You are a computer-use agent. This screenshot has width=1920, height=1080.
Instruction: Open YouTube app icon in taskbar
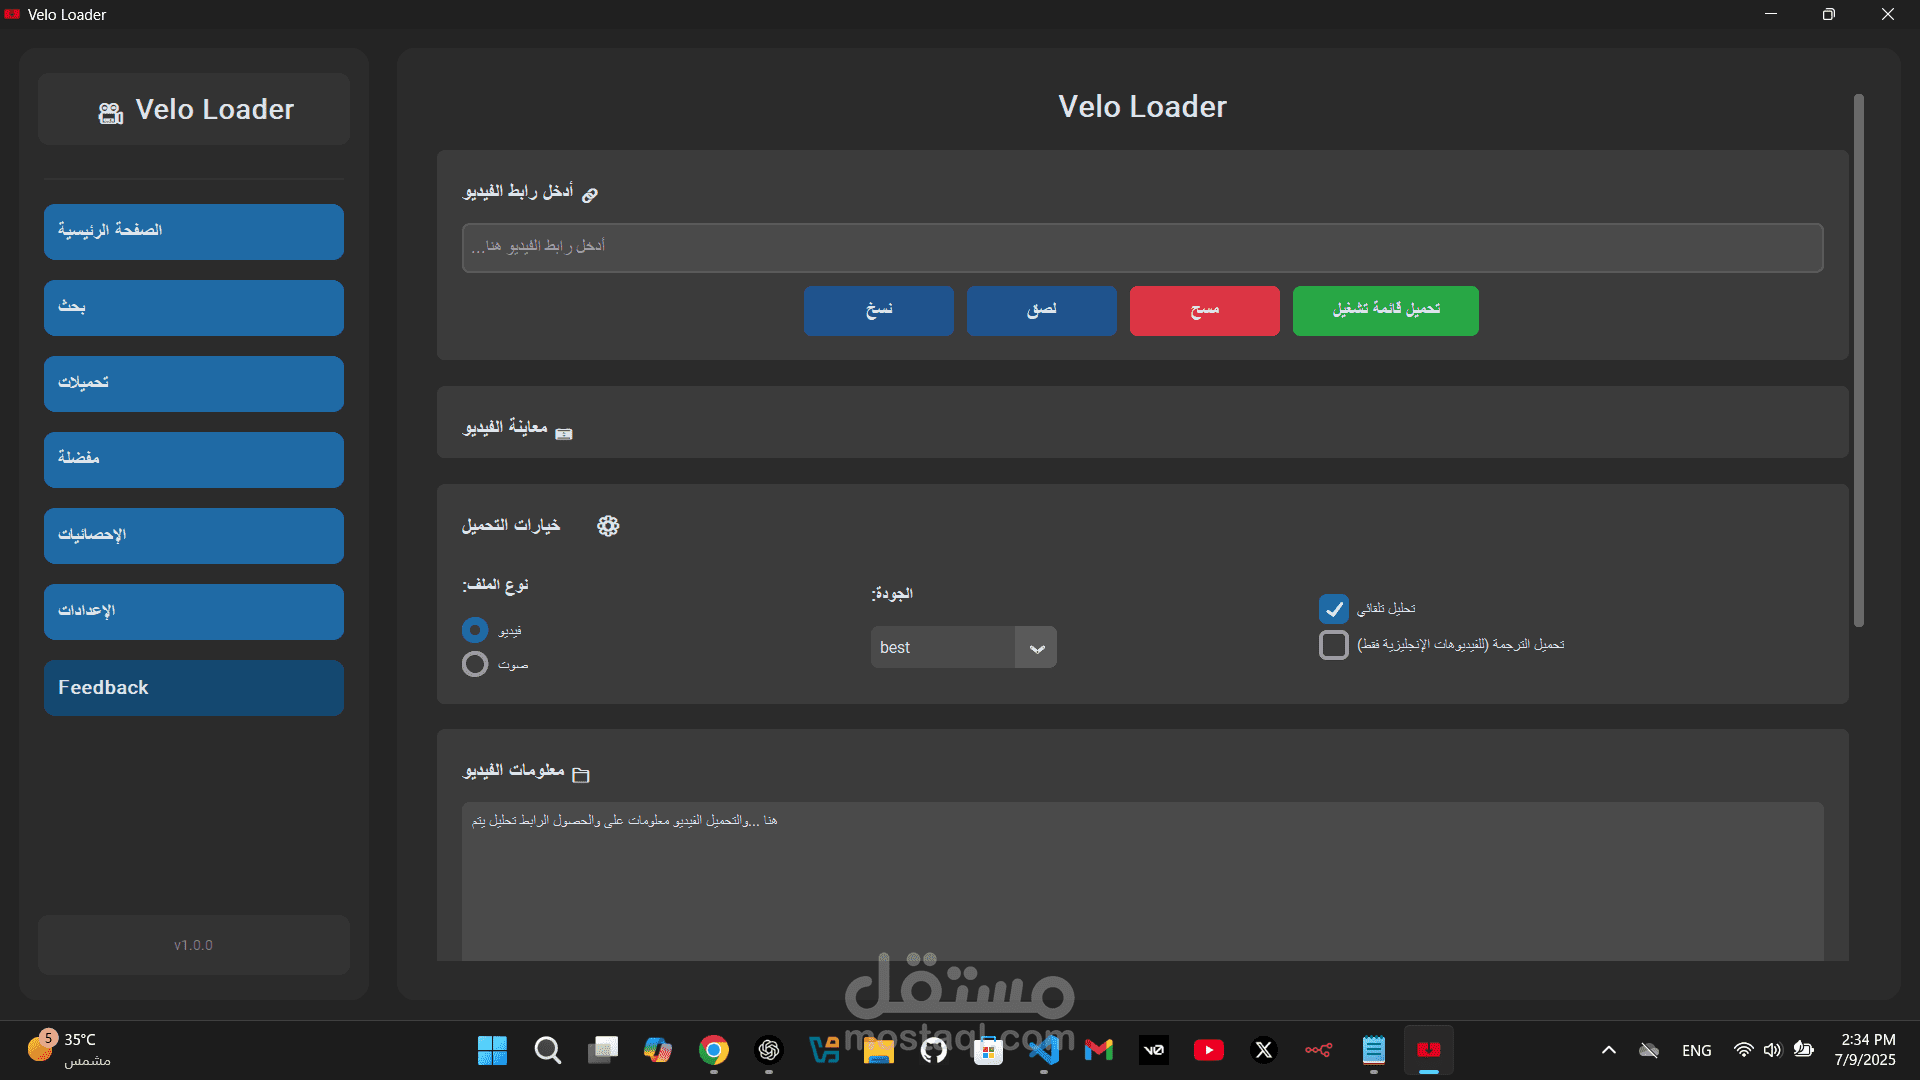1208,1050
